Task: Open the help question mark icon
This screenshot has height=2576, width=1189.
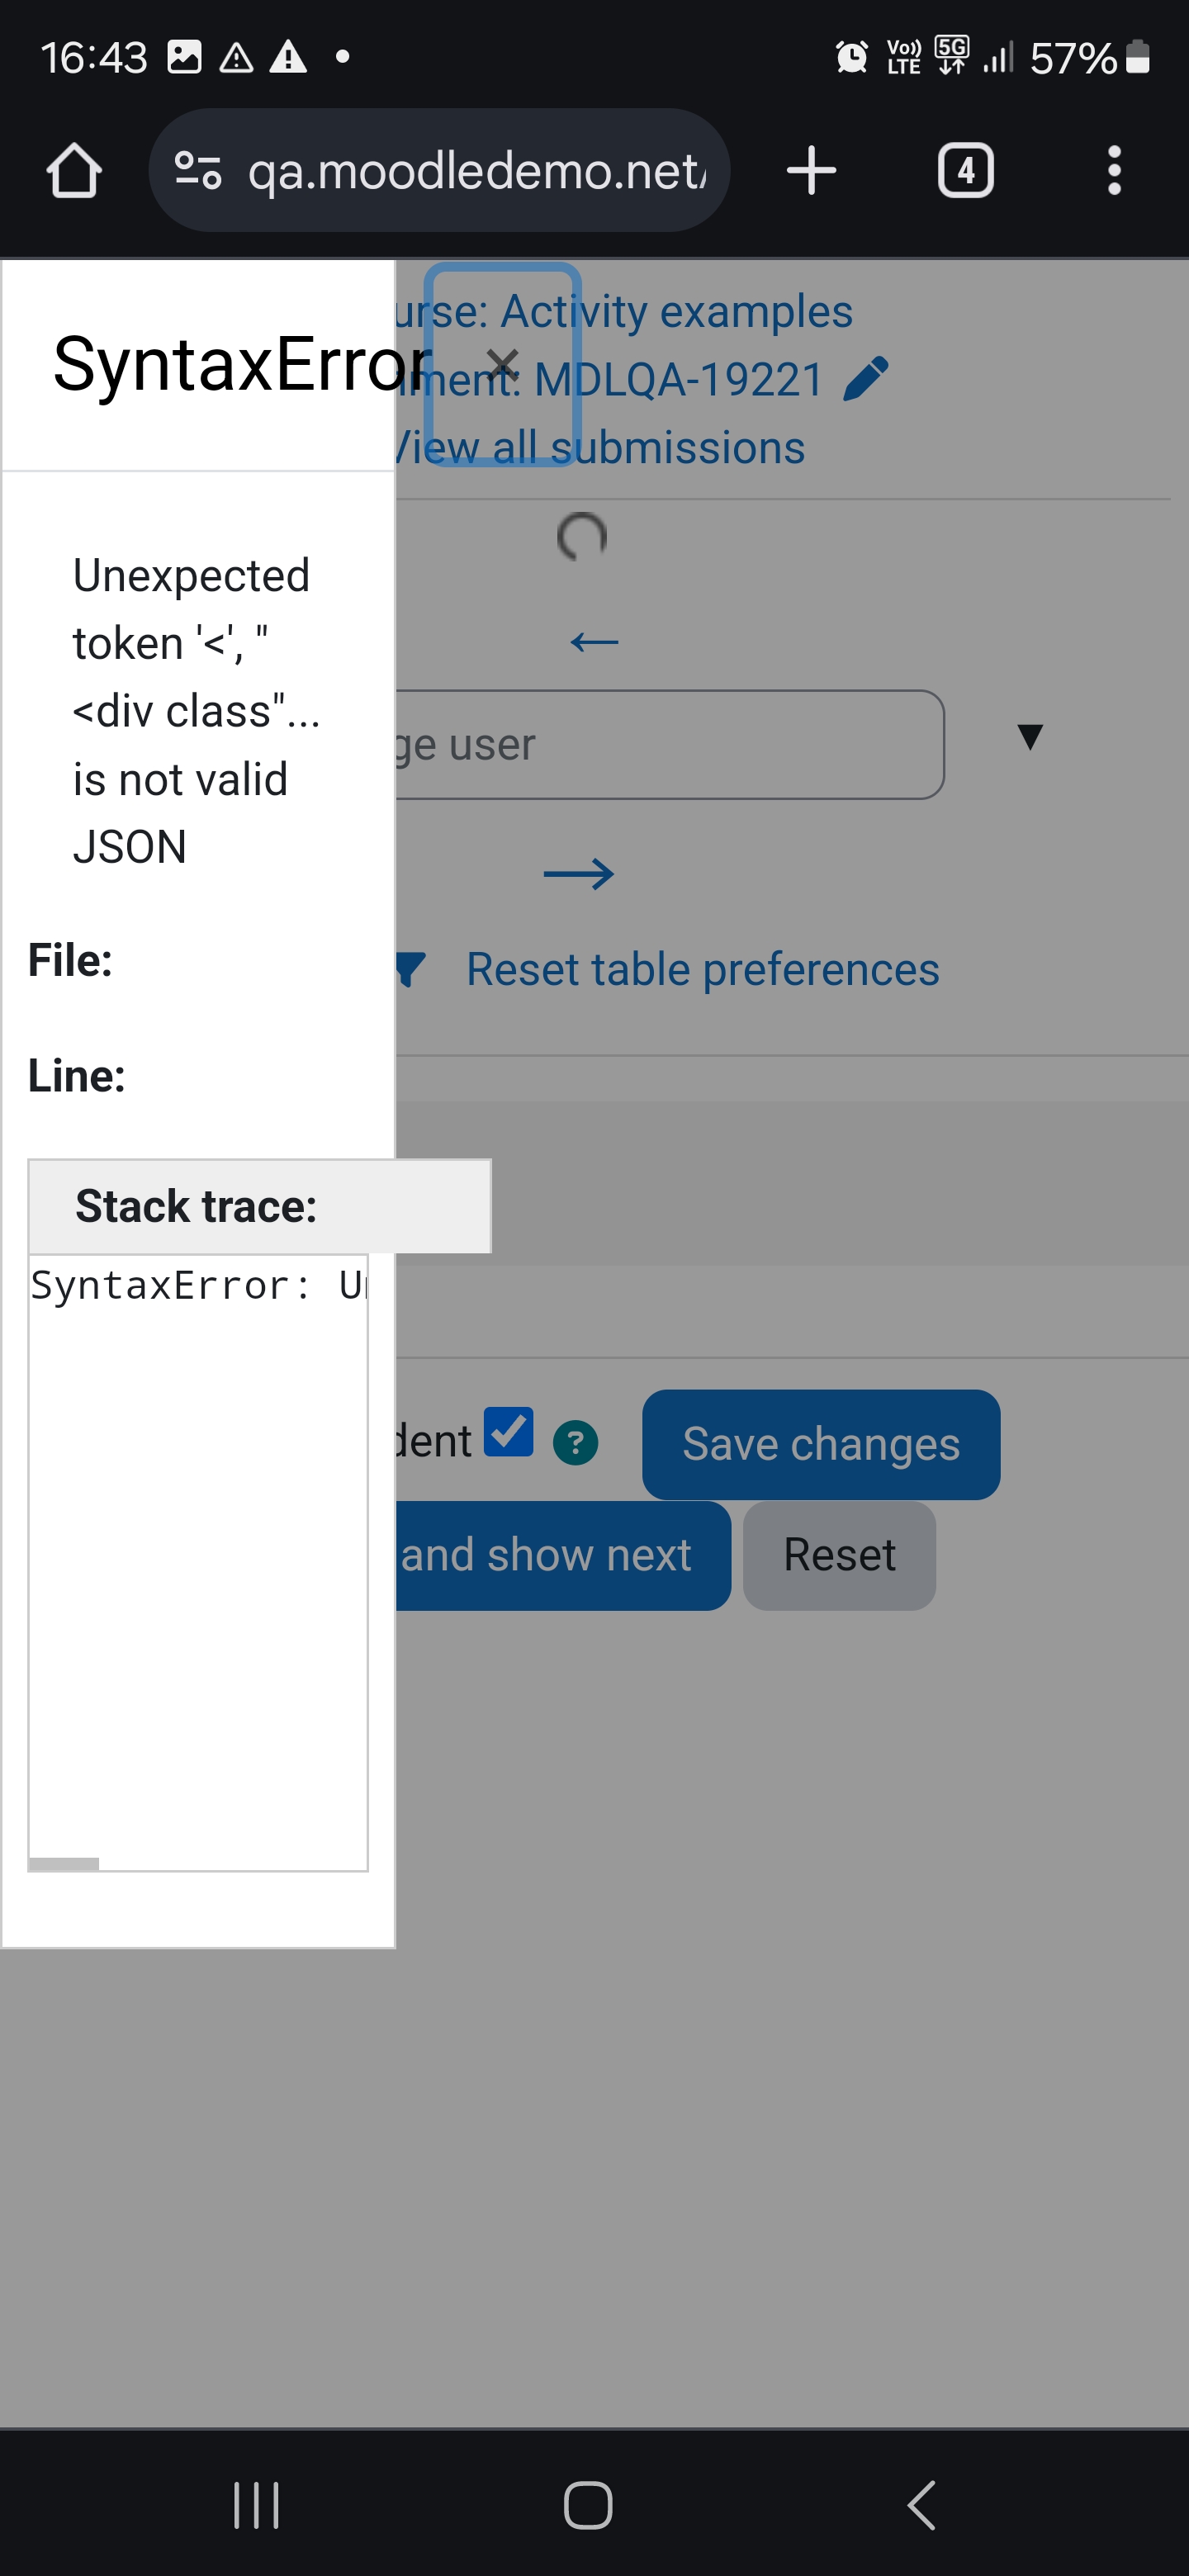Action: click(575, 1443)
